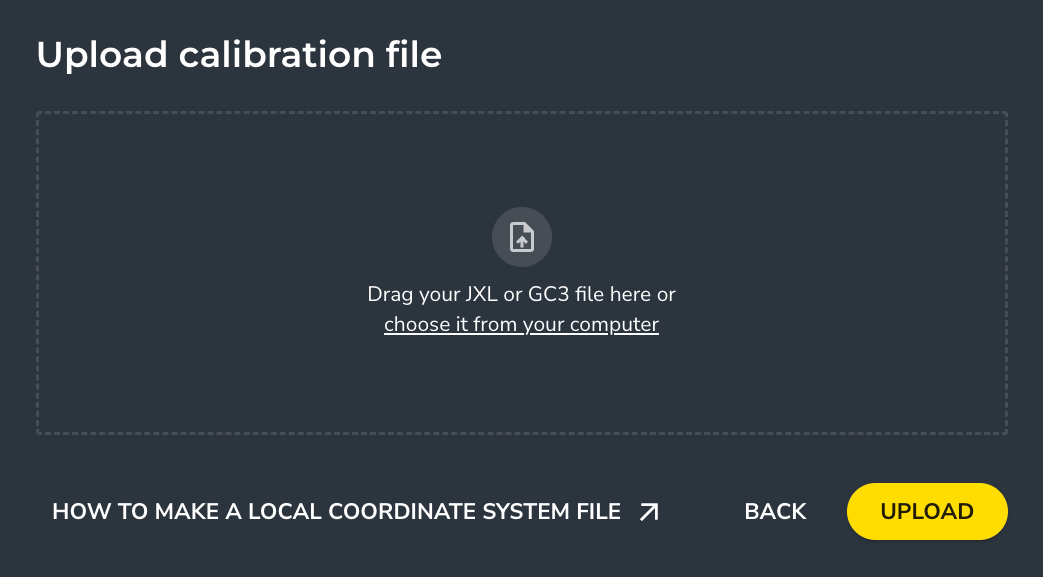Viewport: 1043px width, 577px height.
Task: Click the 'Upload calibration file' heading
Action: point(239,54)
